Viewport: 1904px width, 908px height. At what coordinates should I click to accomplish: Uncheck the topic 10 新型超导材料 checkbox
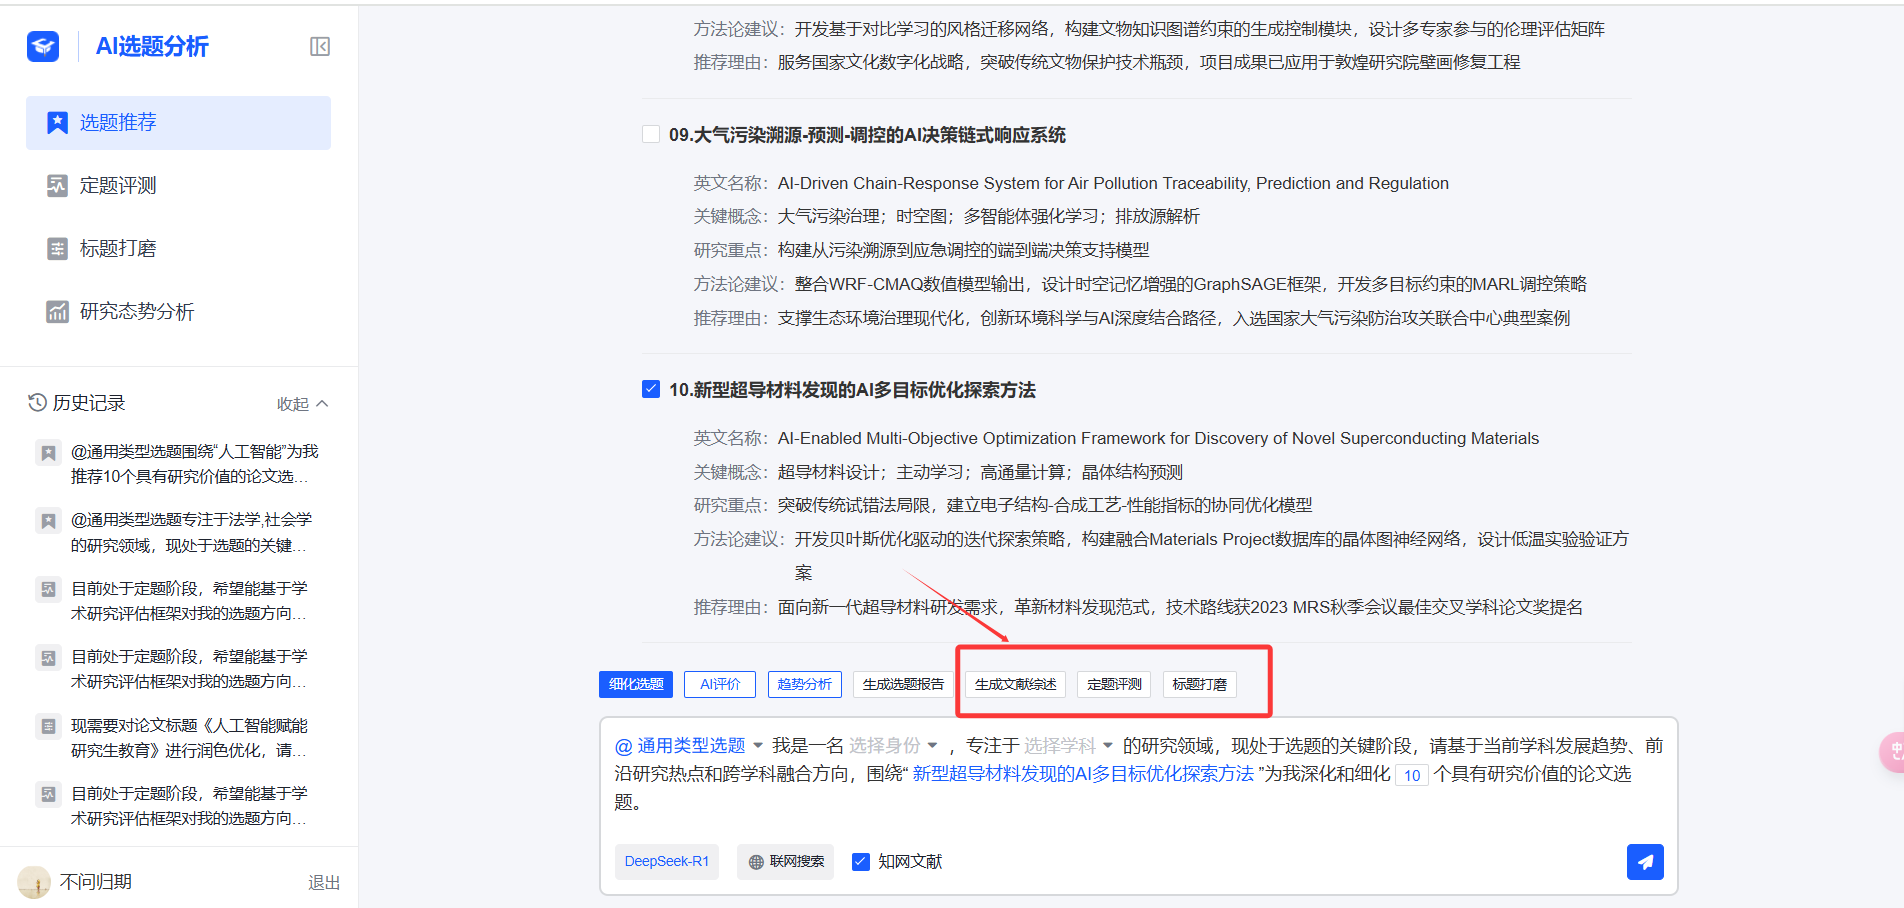(651, 389)
